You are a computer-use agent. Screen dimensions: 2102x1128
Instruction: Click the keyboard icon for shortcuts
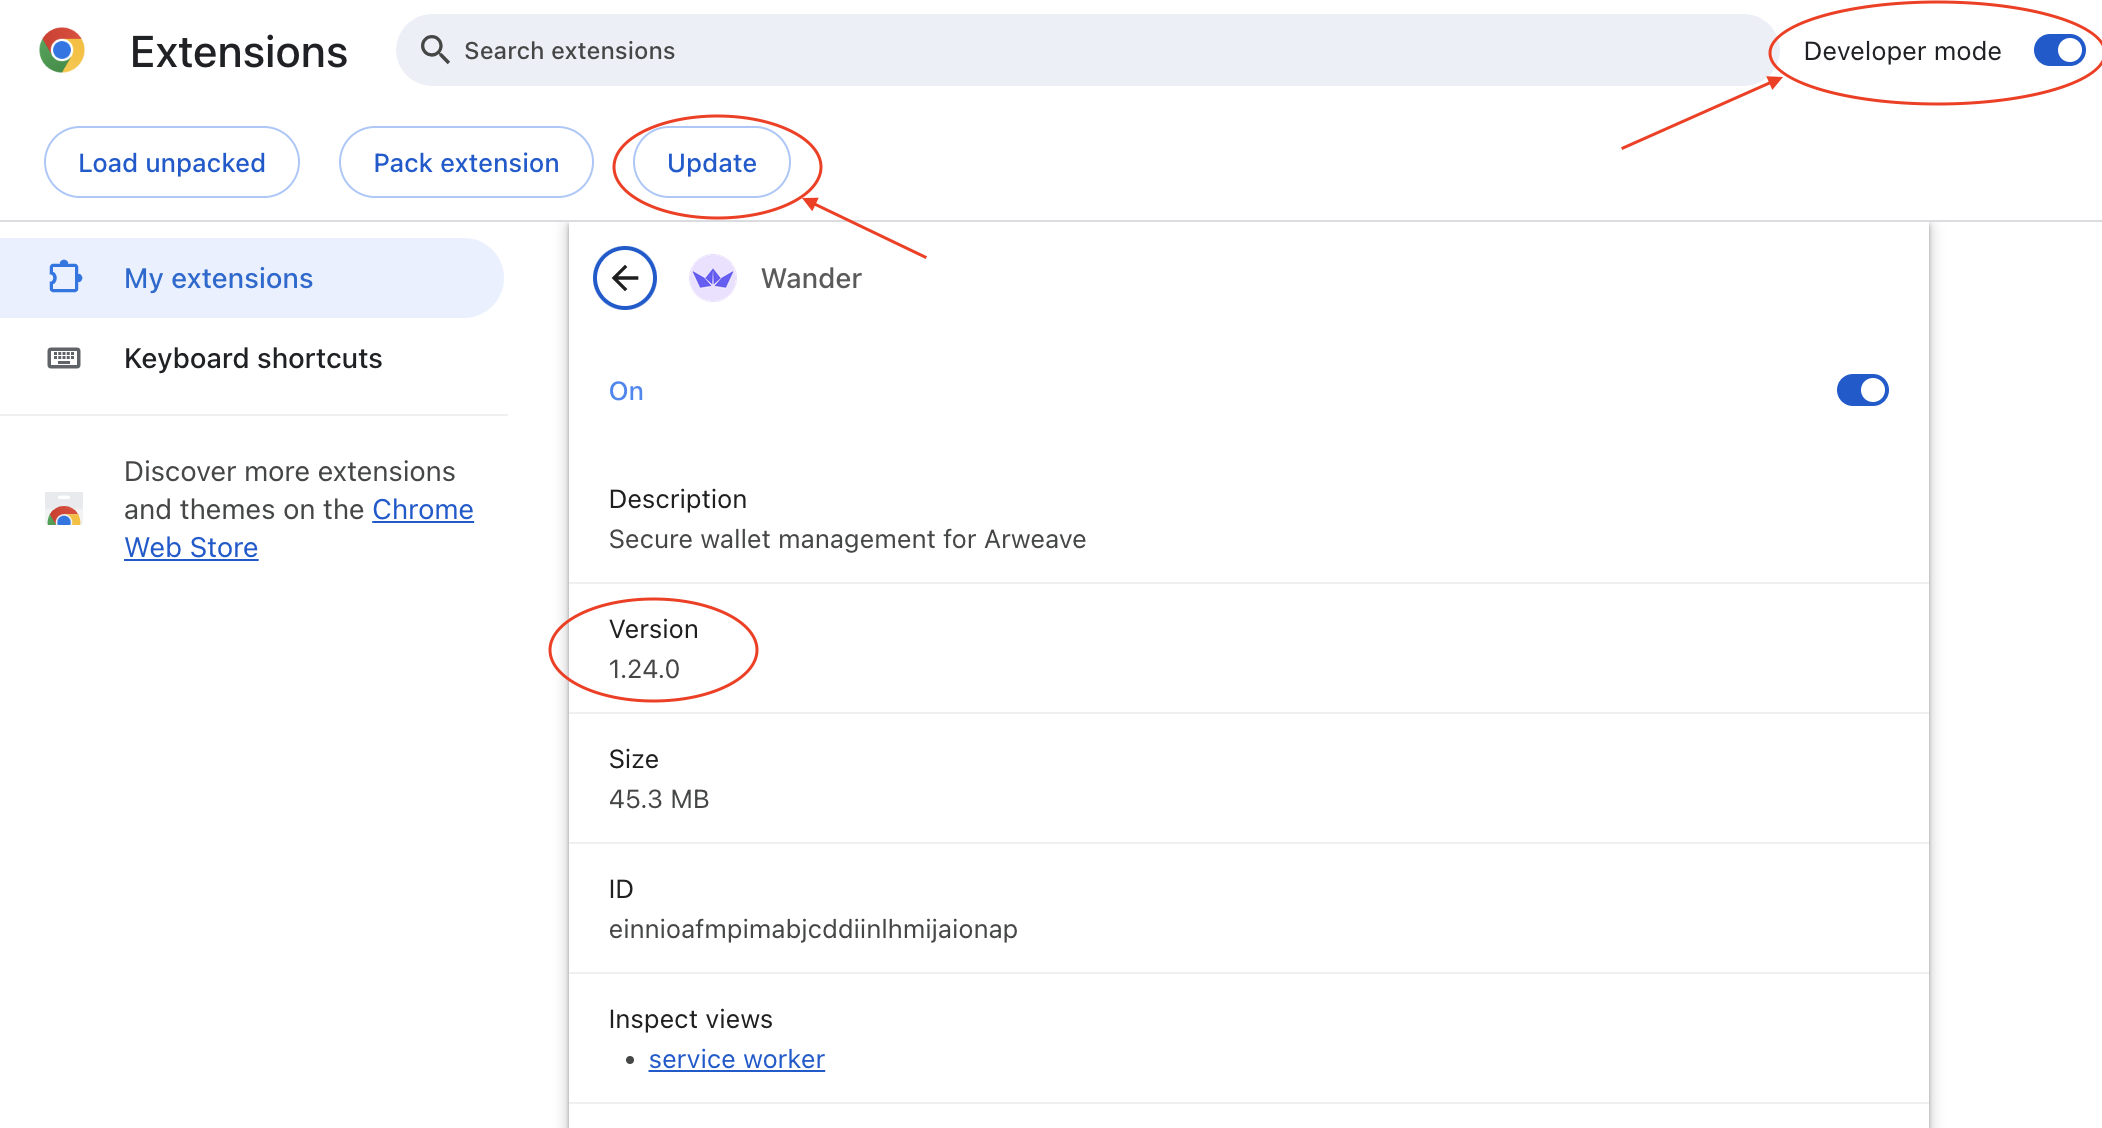coord(64,358)
